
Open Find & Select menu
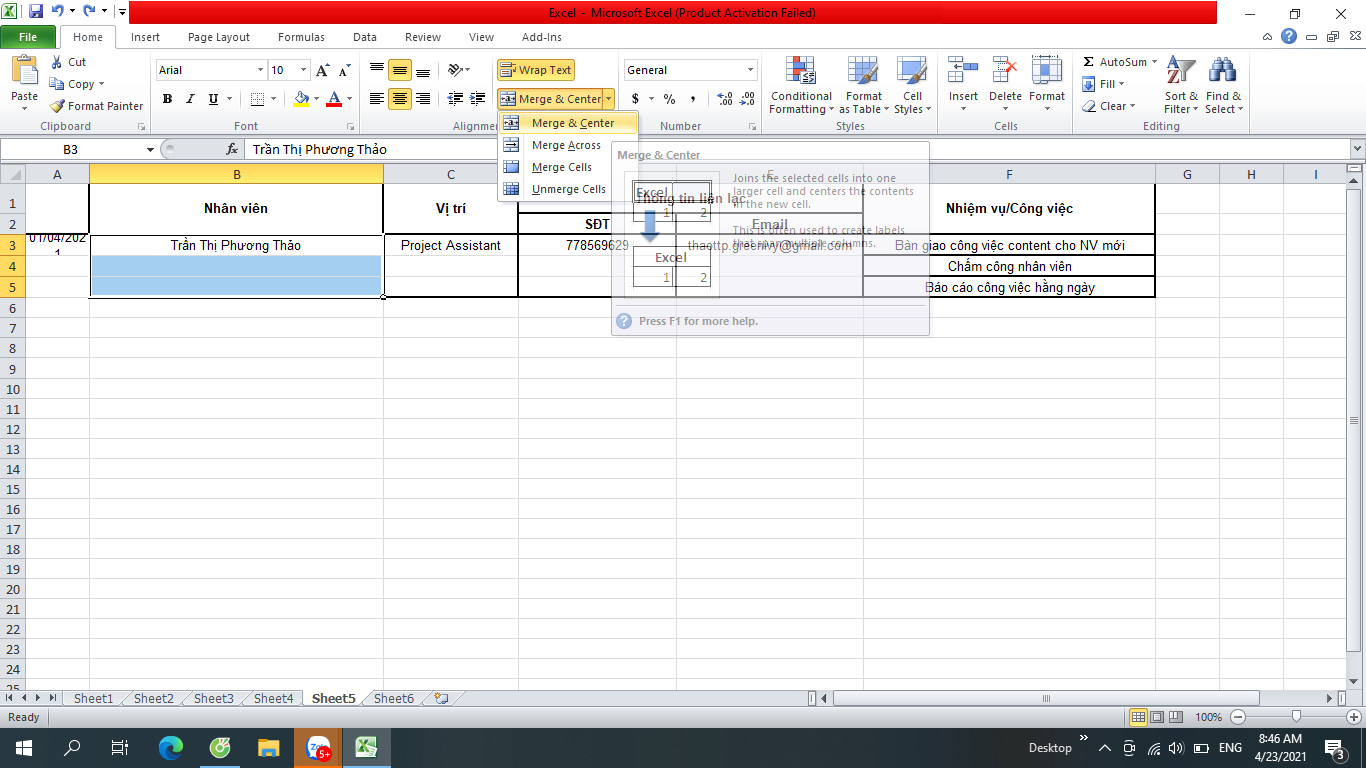pyautogui.click(x=1223, y=86)
